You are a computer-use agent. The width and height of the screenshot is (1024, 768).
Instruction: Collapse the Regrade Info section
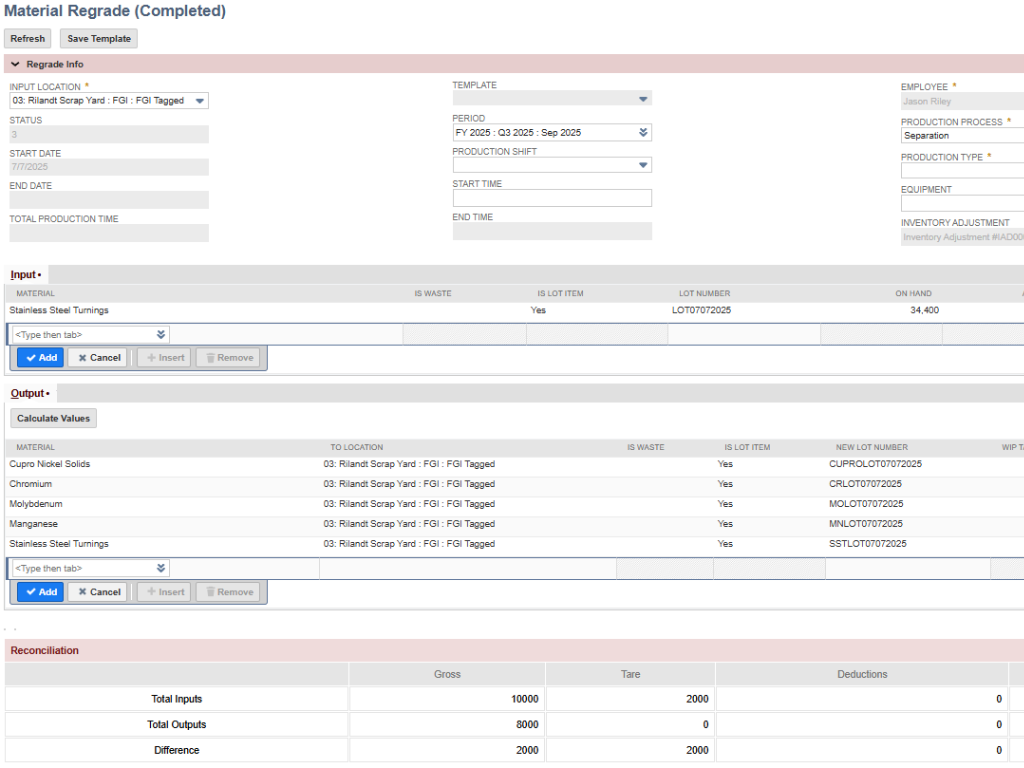[14, 63]
